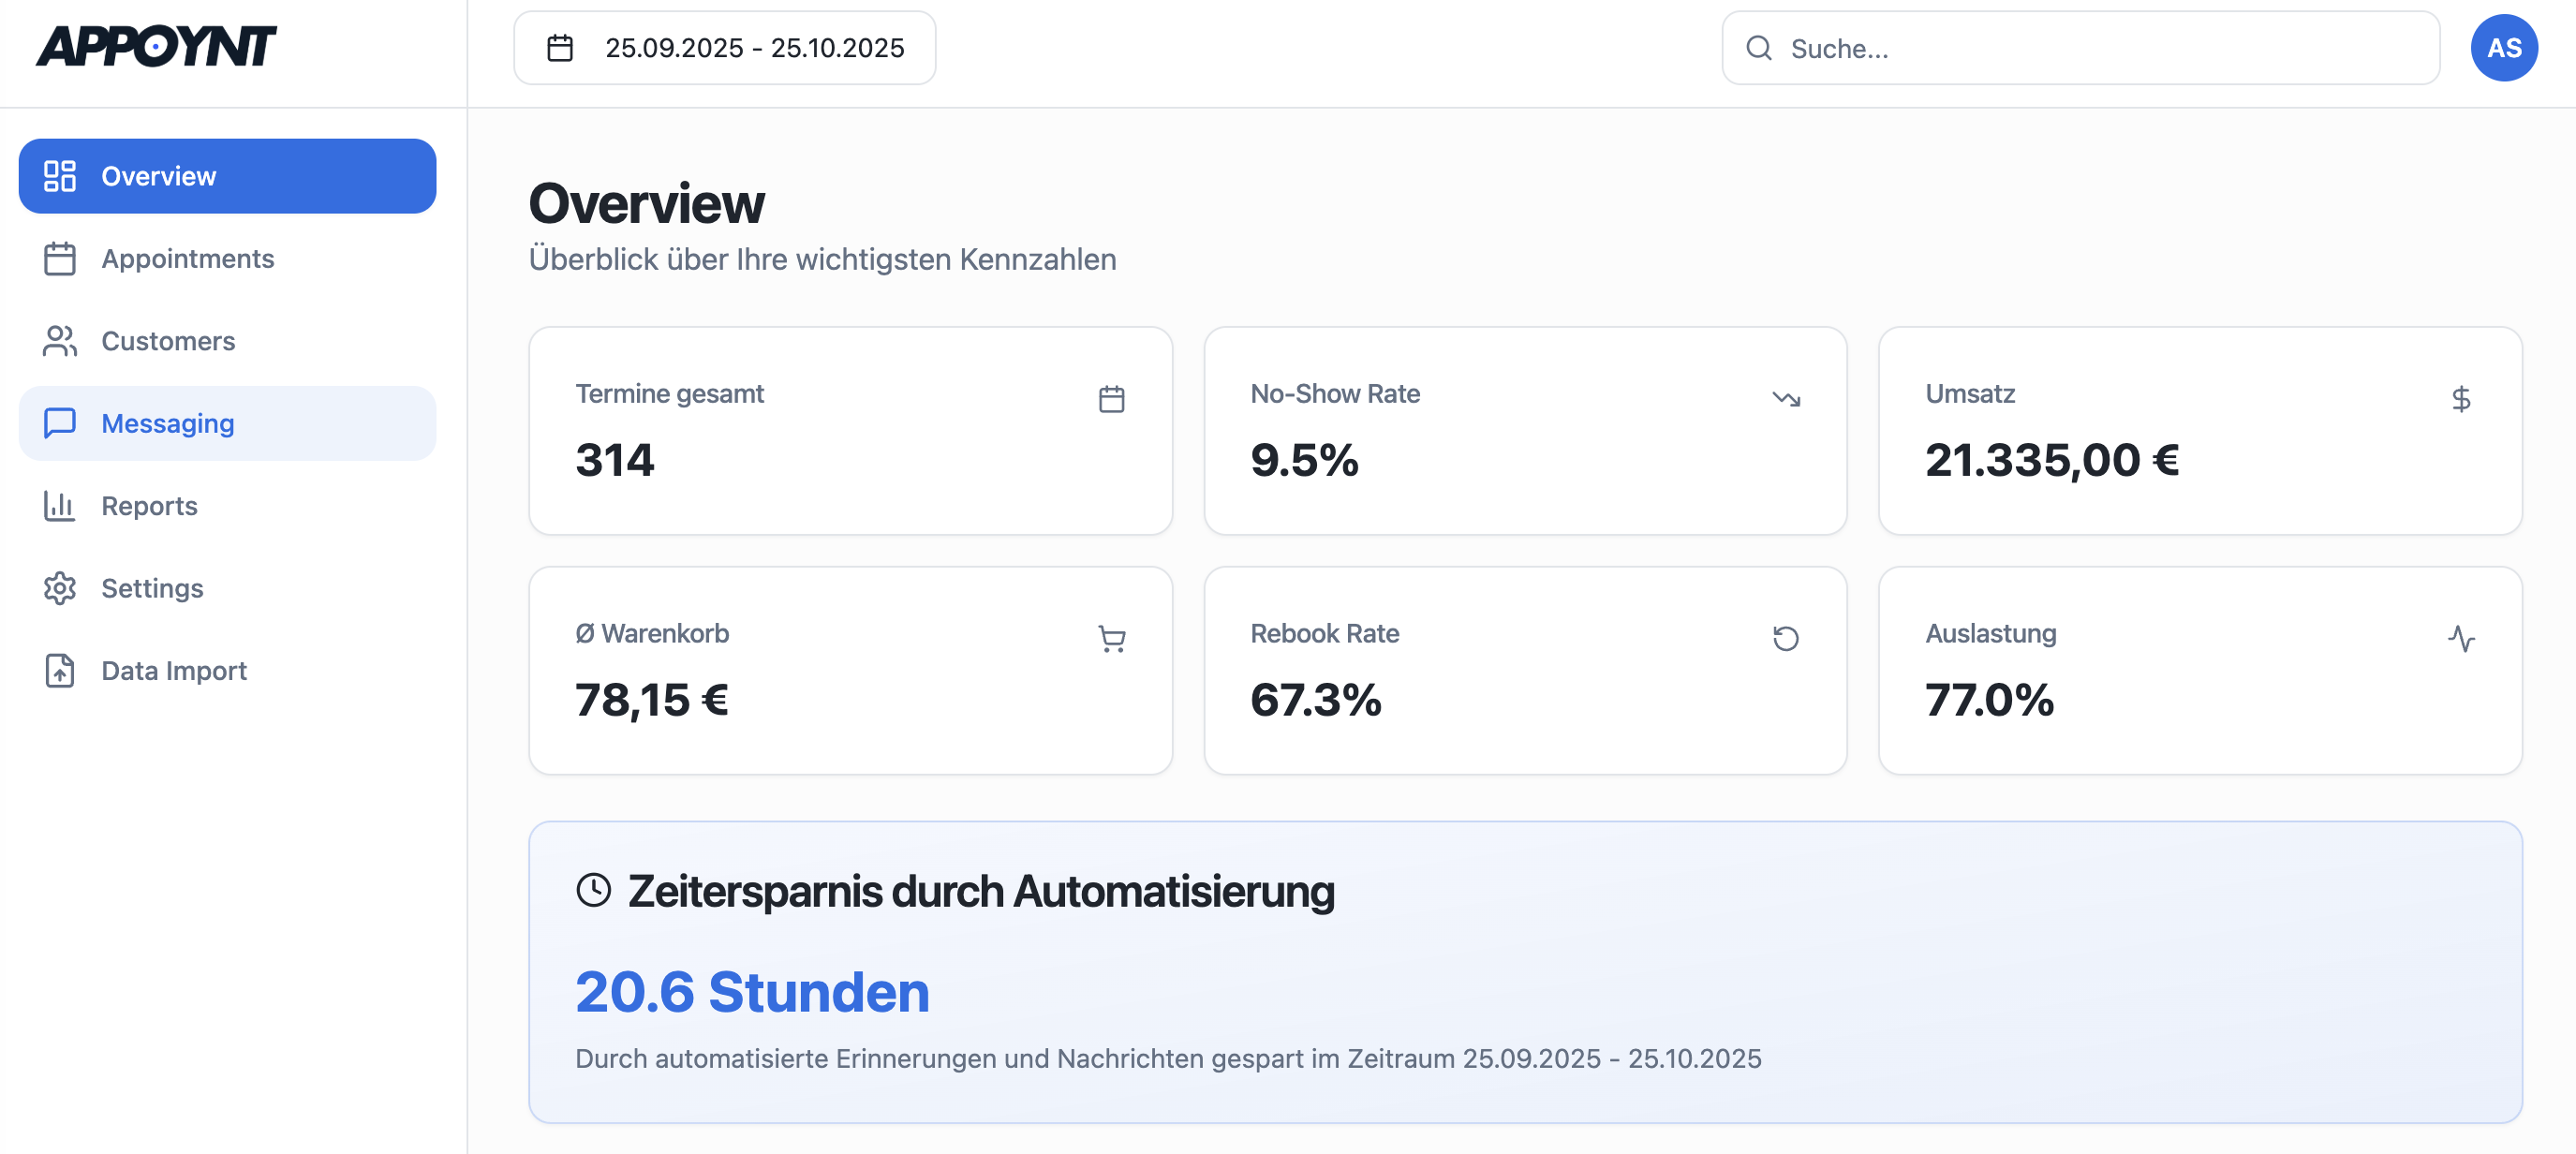Click the trending-down icon on No-Show Rate
This screenshot has width=2576, height=1154.
[x=1785, y=399]
